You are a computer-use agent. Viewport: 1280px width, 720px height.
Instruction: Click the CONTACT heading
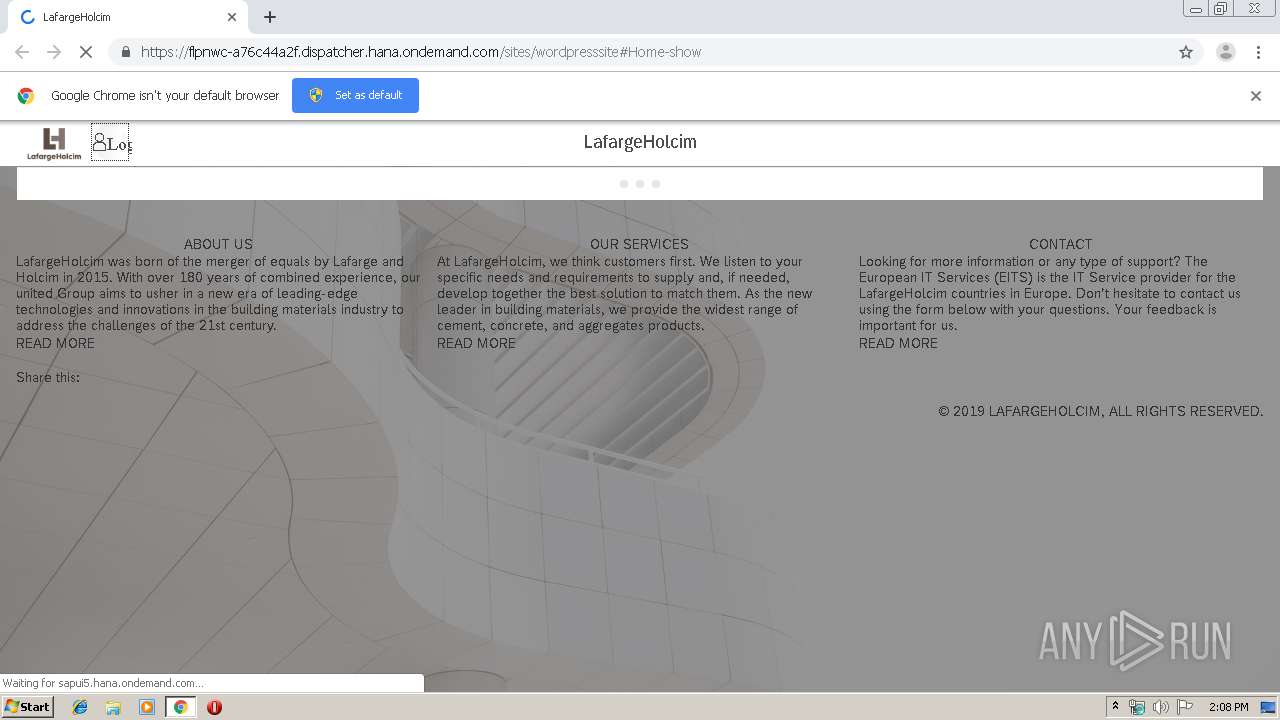pos(1061,244)
